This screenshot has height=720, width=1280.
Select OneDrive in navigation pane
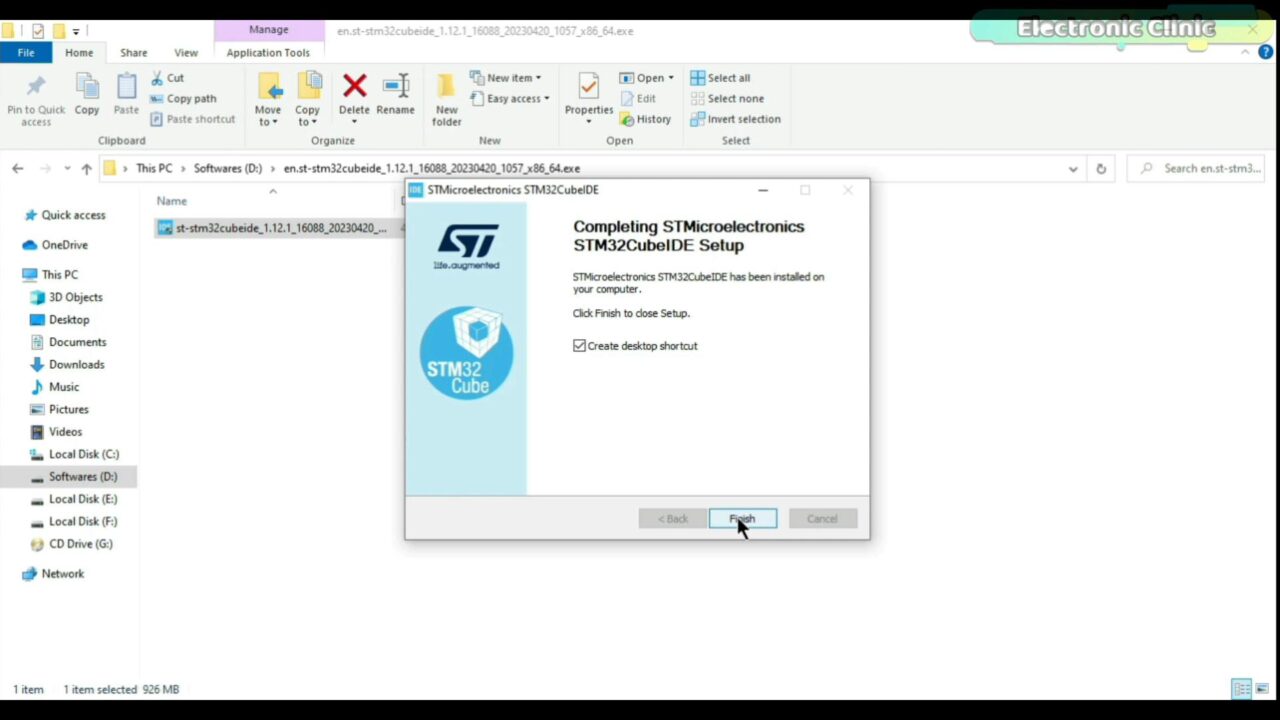click(65, 245)
